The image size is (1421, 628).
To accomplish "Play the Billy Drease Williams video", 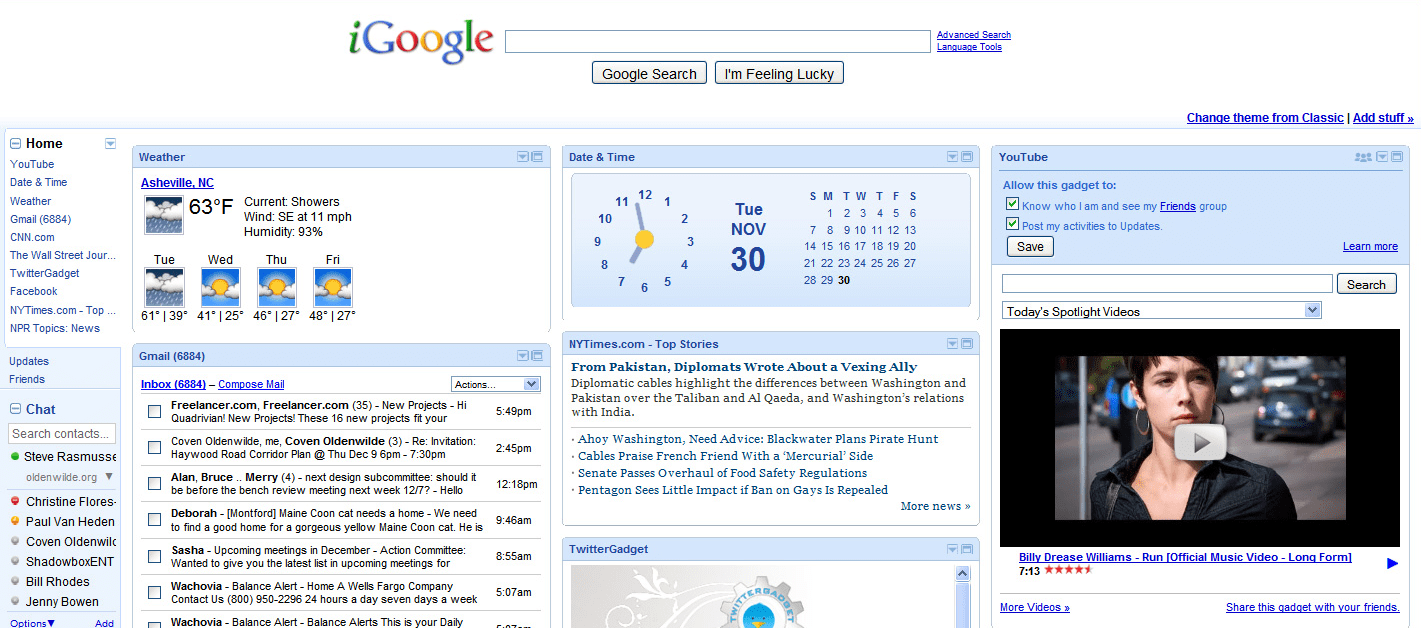I will click(x=1200, y=441).
